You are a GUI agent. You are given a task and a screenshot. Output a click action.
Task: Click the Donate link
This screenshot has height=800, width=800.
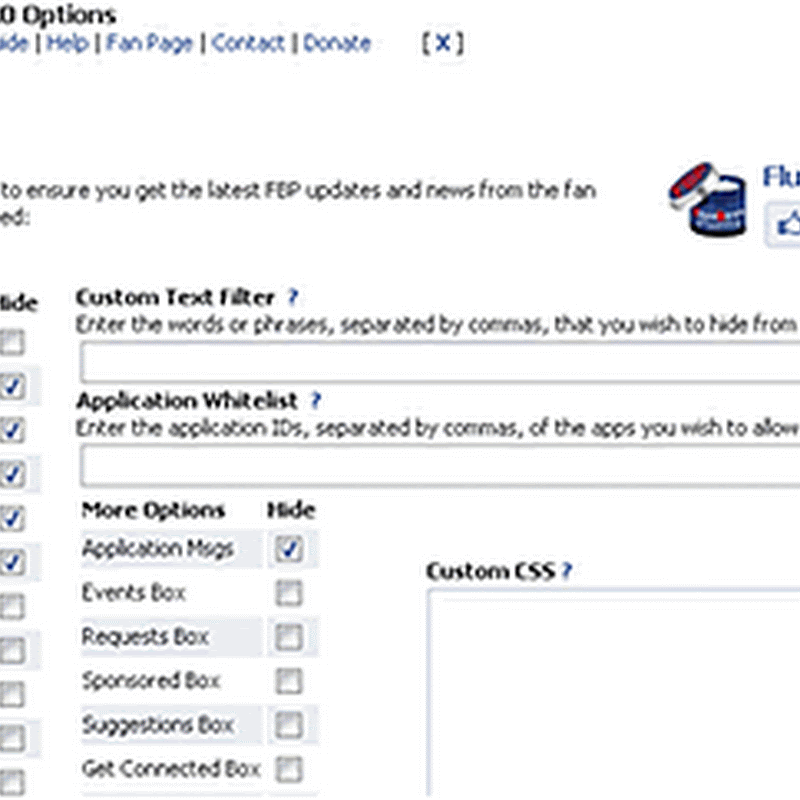337,43
